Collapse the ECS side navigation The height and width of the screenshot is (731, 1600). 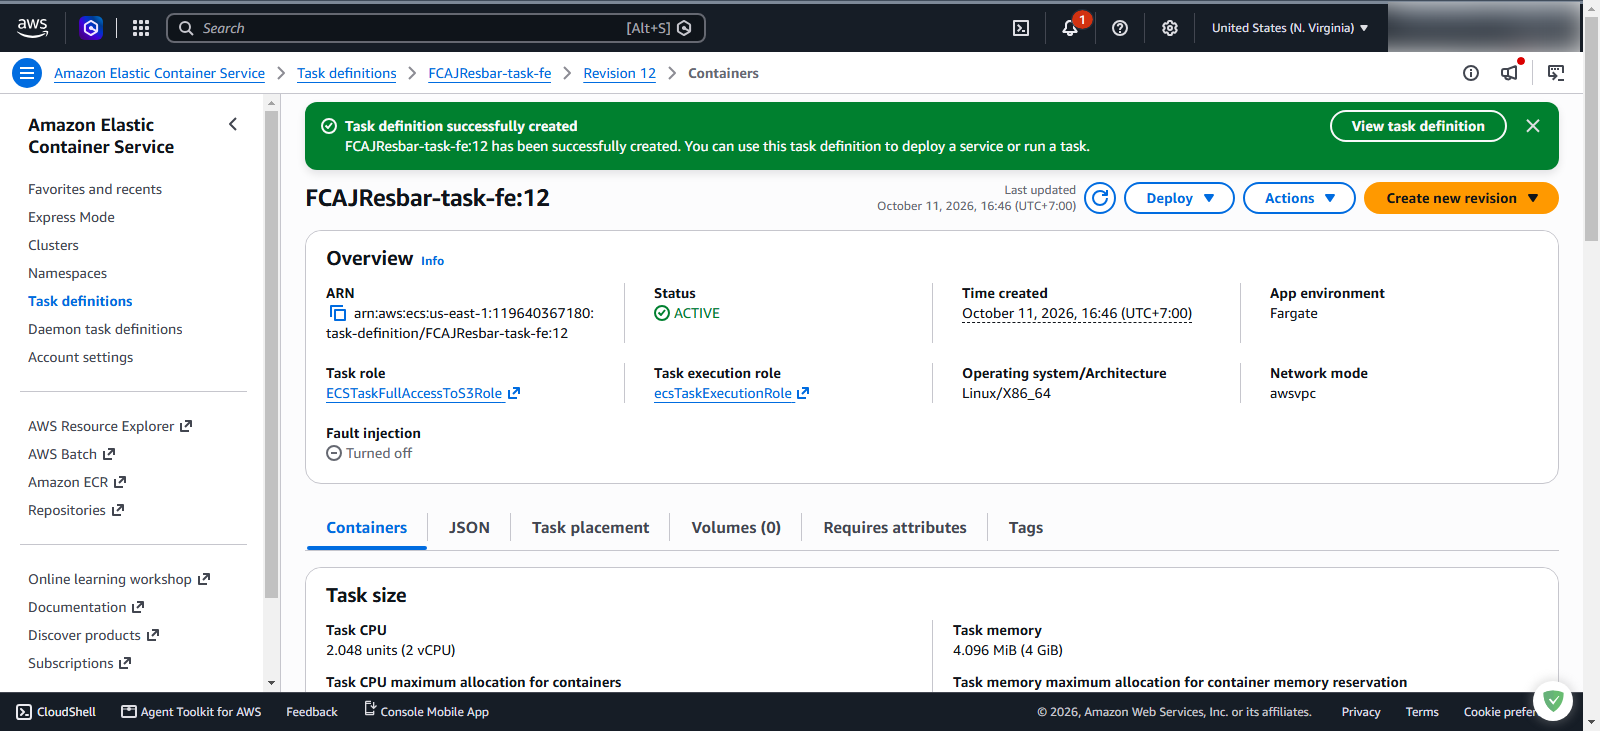[233, 124]
